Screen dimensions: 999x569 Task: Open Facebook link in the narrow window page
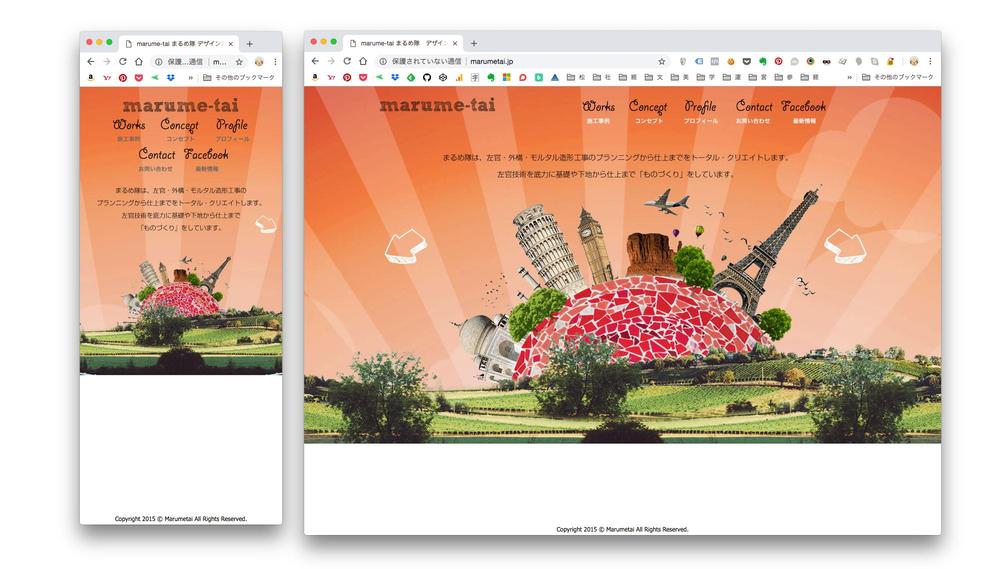[206, 159]
